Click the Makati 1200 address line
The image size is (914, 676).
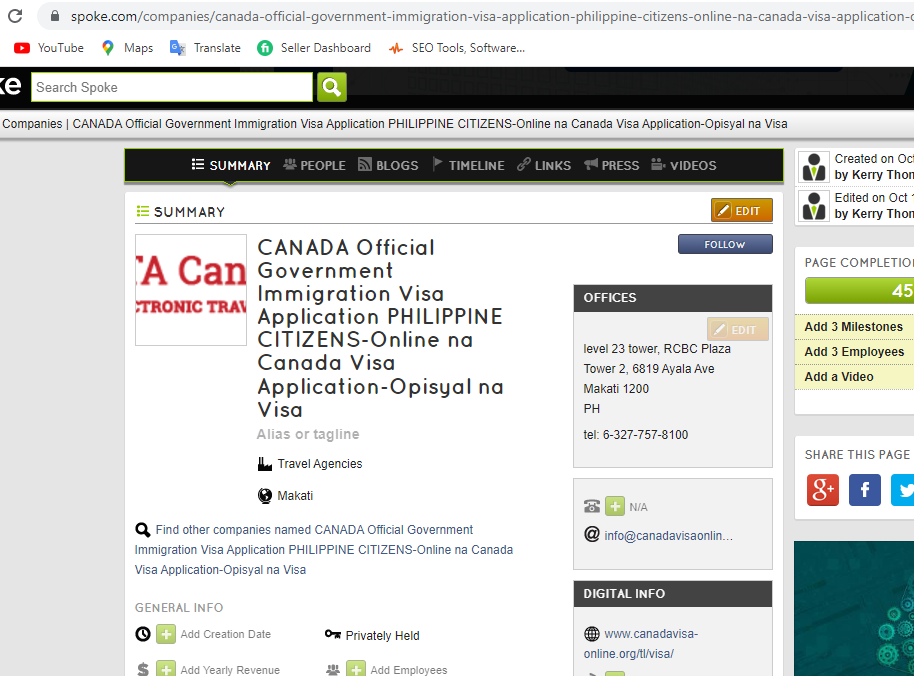[616, 389]
